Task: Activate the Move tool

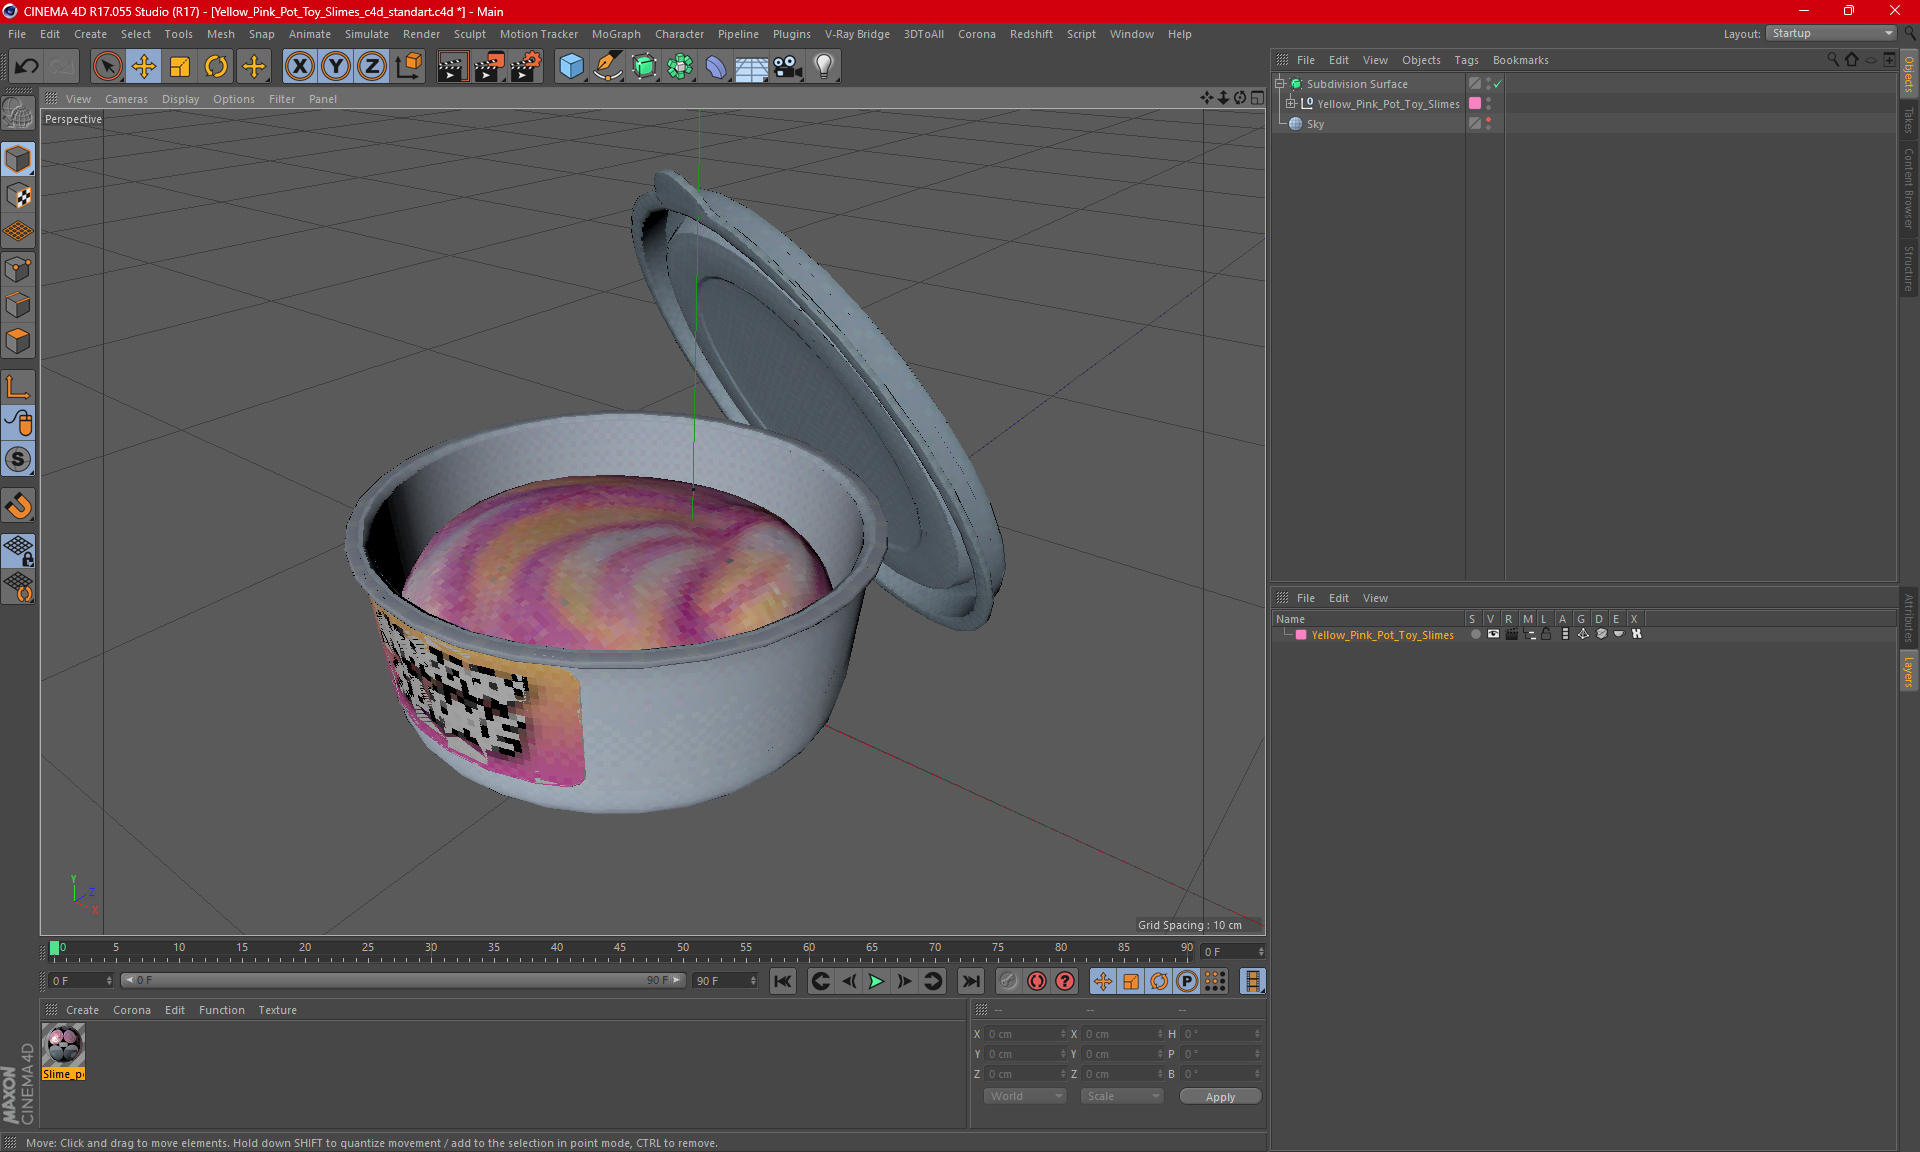Action: [144, 67]
